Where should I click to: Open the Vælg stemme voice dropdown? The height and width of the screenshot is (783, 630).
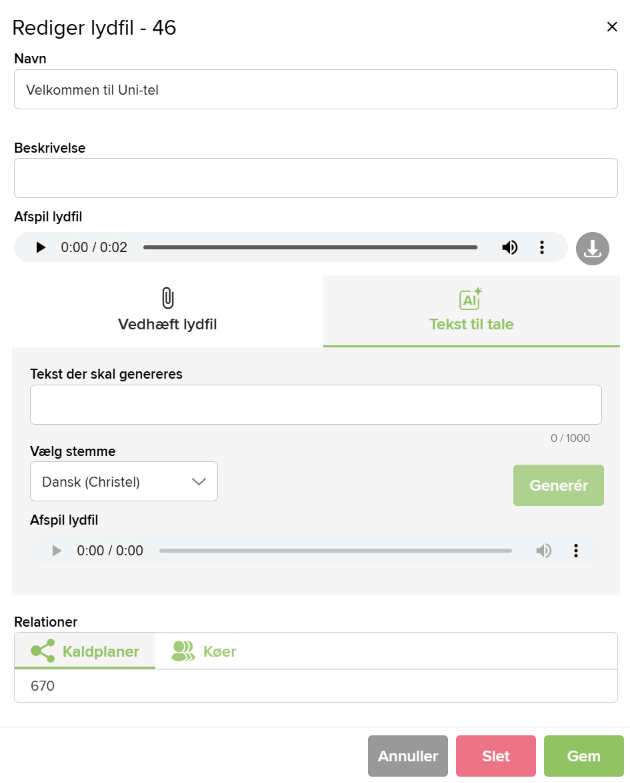(124, 481)
